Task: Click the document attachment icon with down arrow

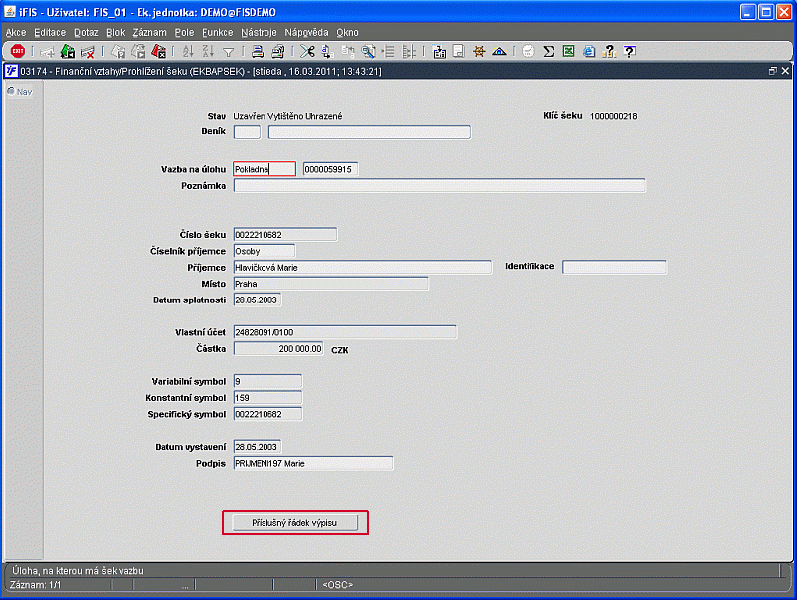Action: pyautogui.click(x=439, y=51)
